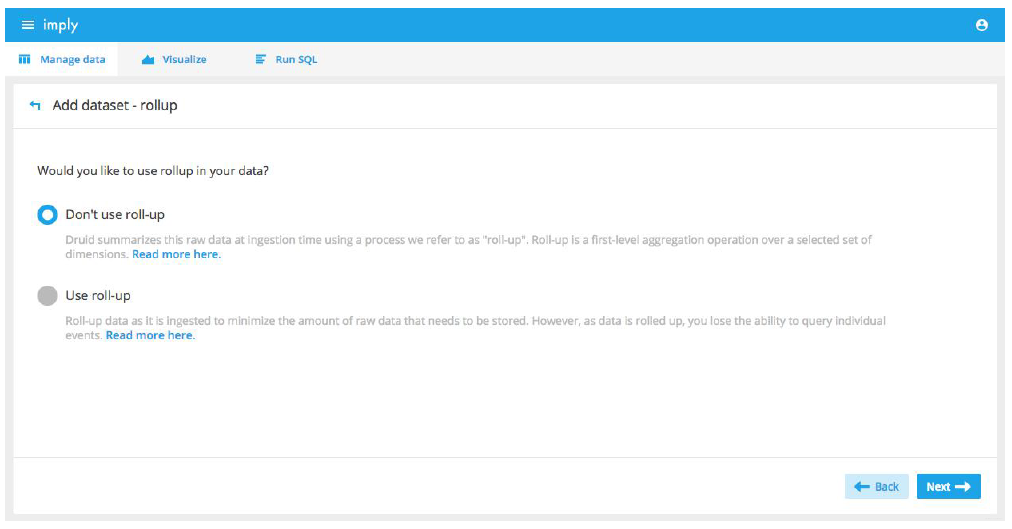Open Read more here link under Don't use roll-up
This screenshot has height=529, width=1012.
[176, 255]
